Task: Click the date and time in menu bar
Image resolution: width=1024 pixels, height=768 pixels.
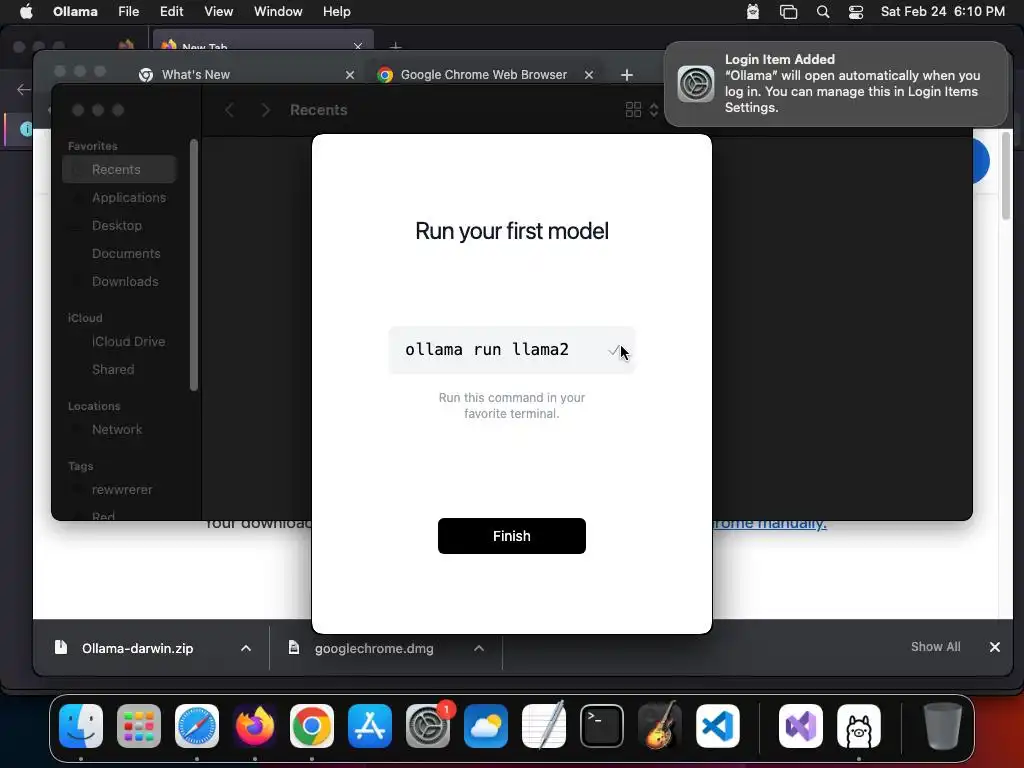Action: click(942, 12)
